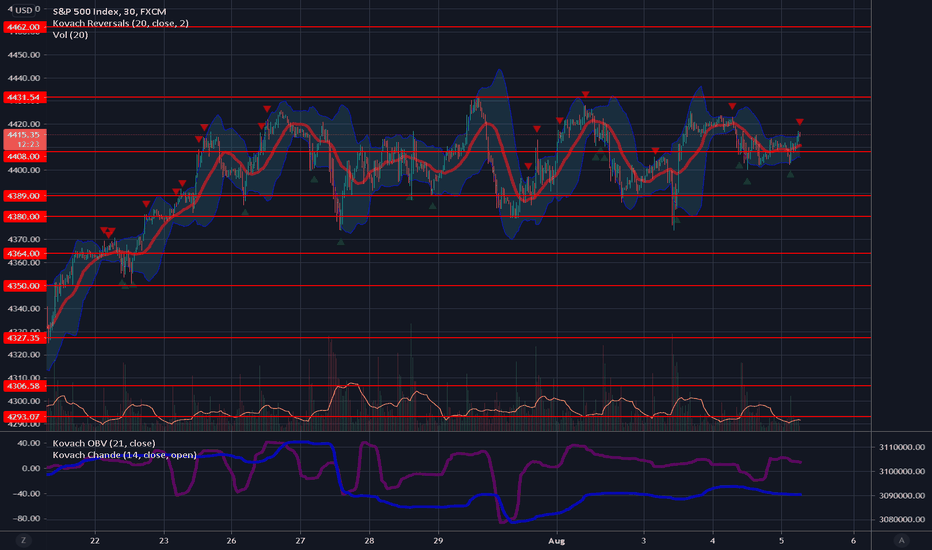The width and height of the screenshot is (932, 550).
Task: Click the 12:23 countdown under current price
Action: click(28, 144)
